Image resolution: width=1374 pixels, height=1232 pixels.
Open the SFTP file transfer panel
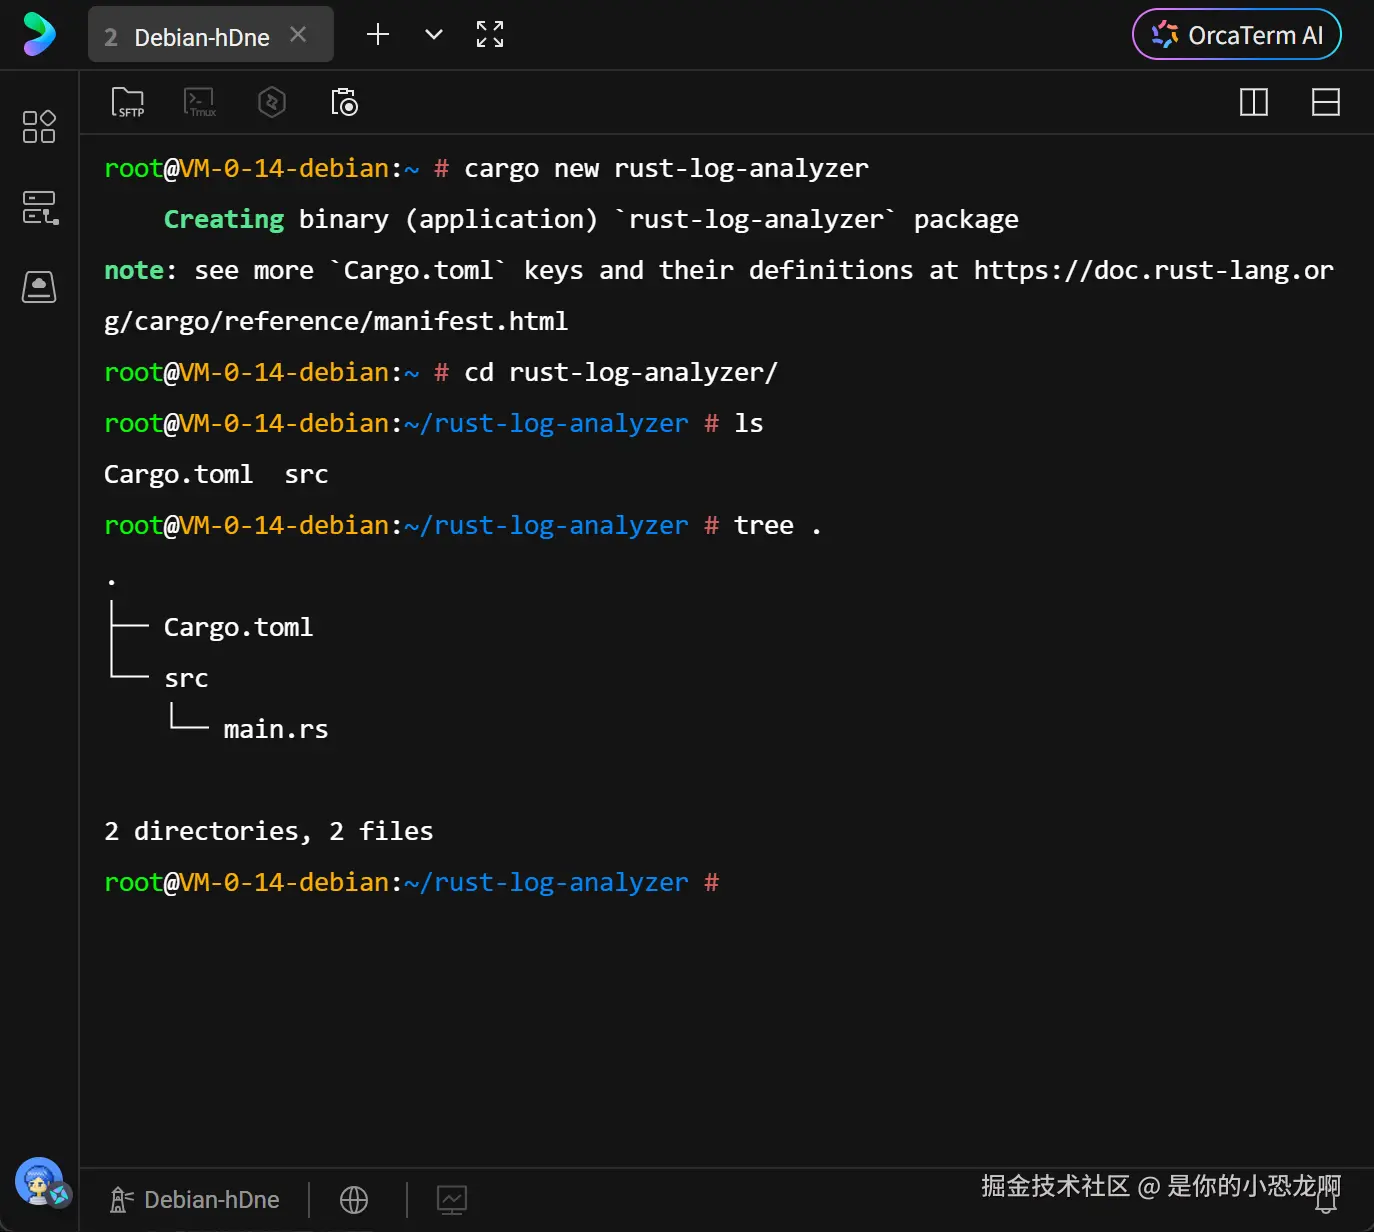coord(128,102)
